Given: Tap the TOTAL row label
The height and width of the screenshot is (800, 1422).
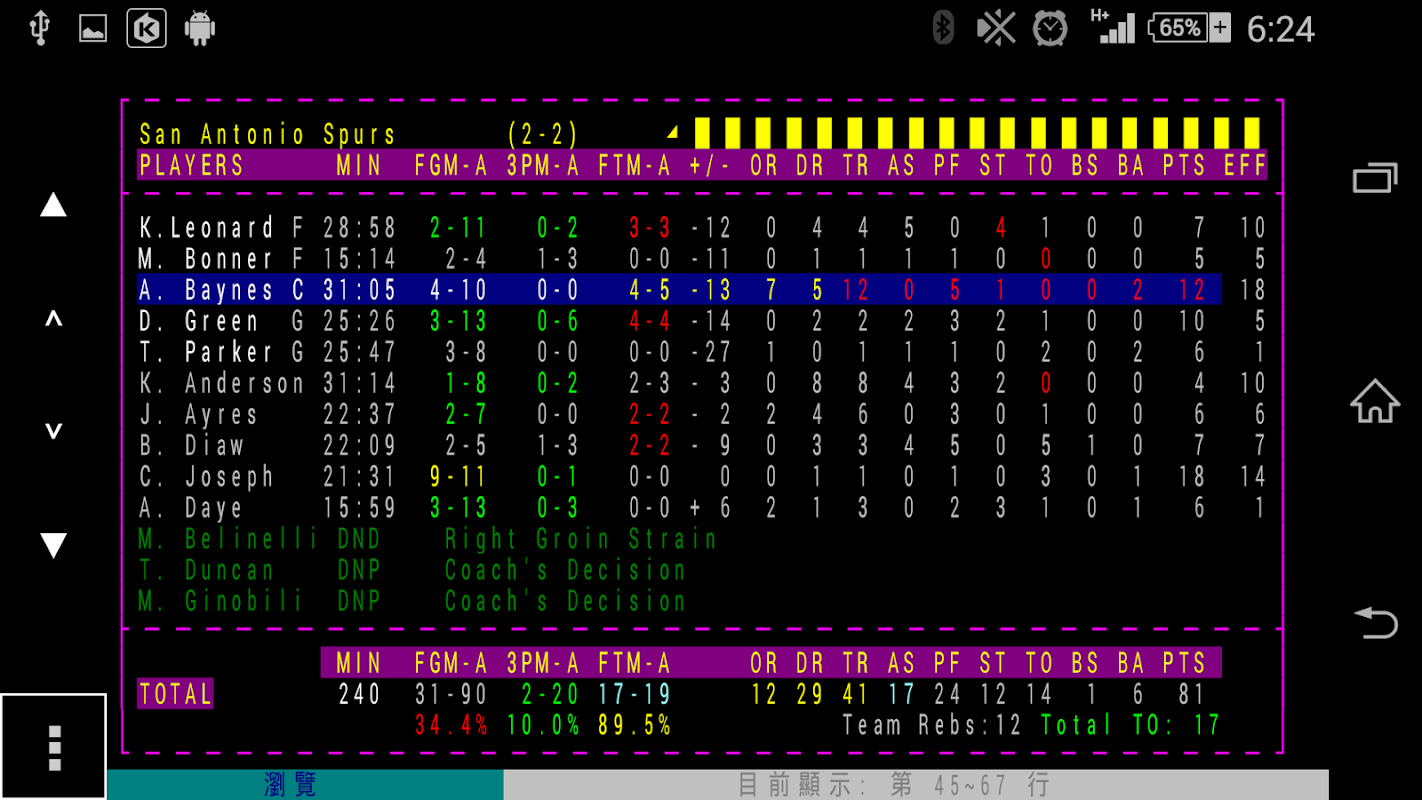Looking at the screenshot, I should (175, 694).
